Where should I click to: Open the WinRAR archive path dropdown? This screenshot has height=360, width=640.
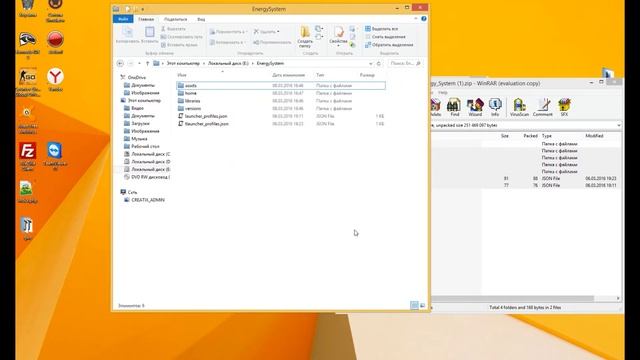[x=619, y=125]
